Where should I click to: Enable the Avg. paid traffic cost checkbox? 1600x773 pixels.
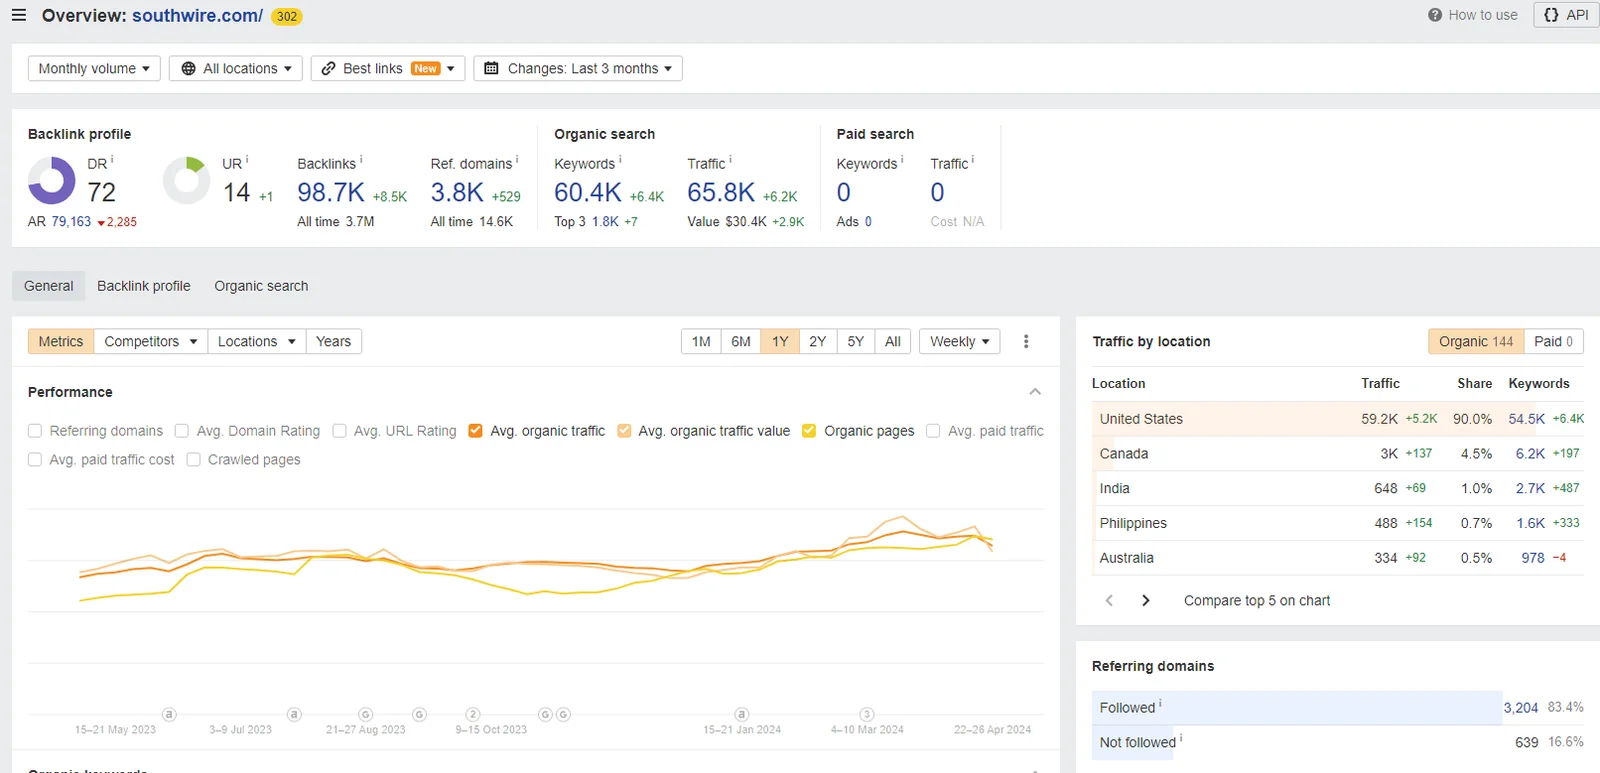tap(35, 460)
